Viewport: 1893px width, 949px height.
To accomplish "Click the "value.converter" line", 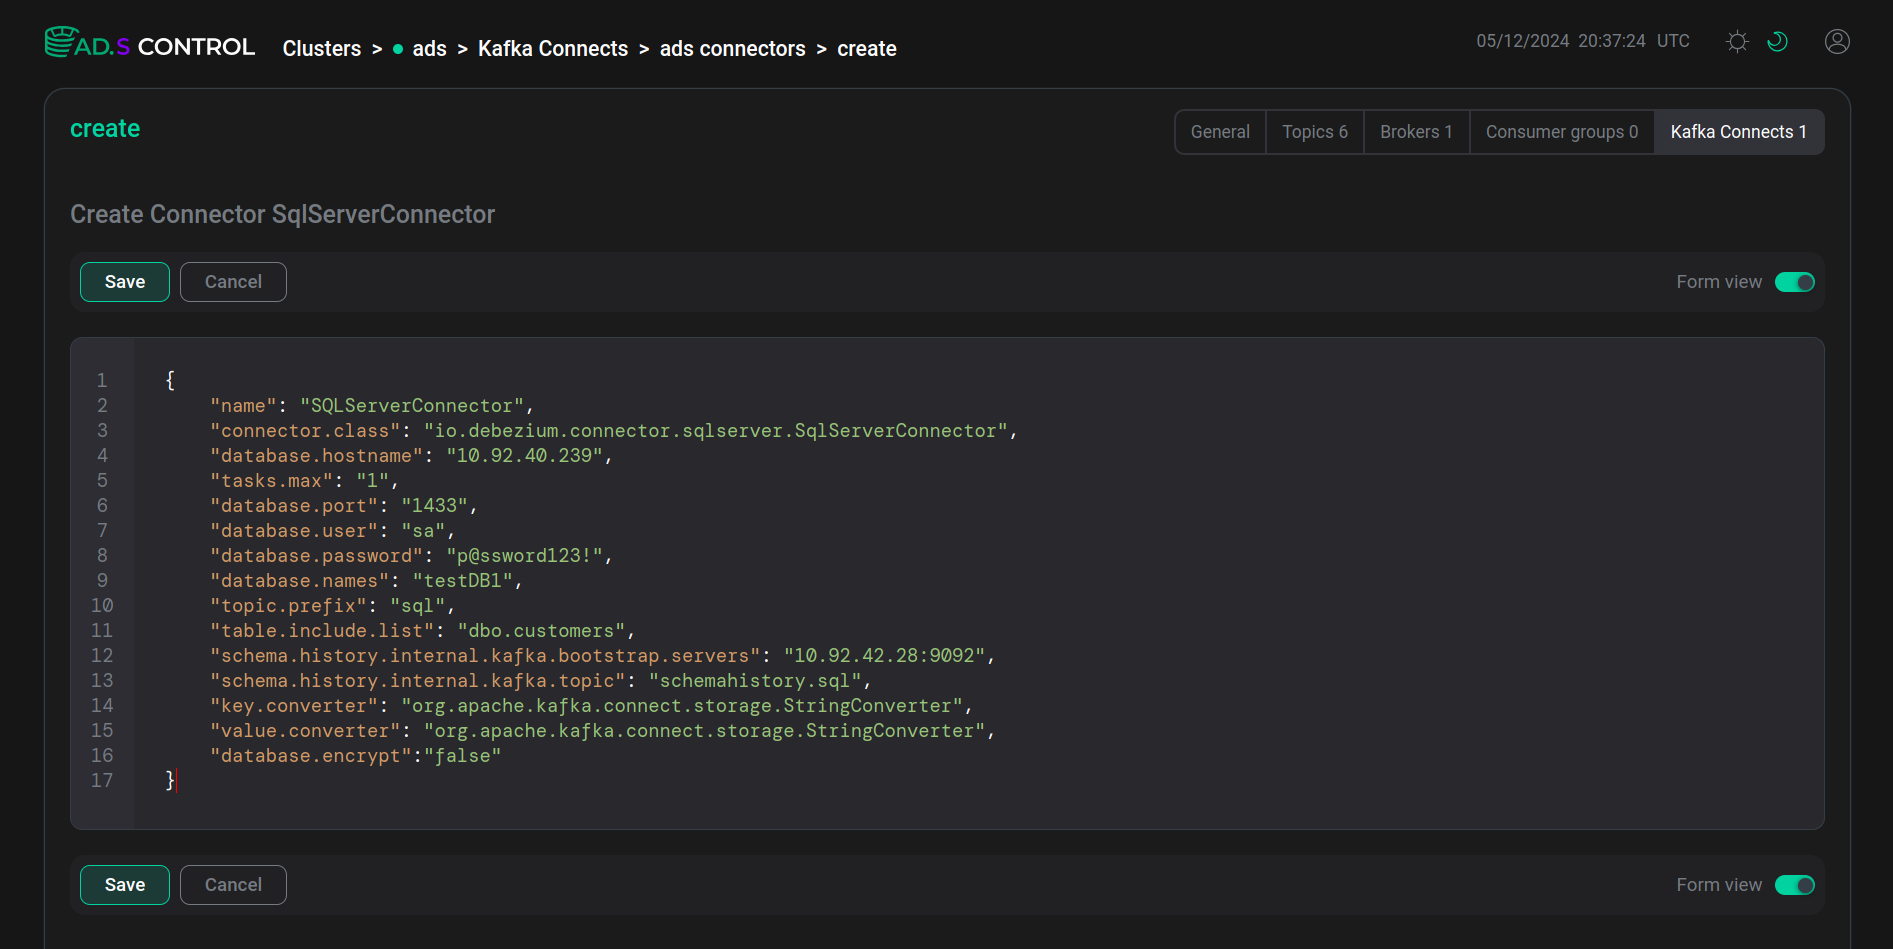I will [602, 731].
